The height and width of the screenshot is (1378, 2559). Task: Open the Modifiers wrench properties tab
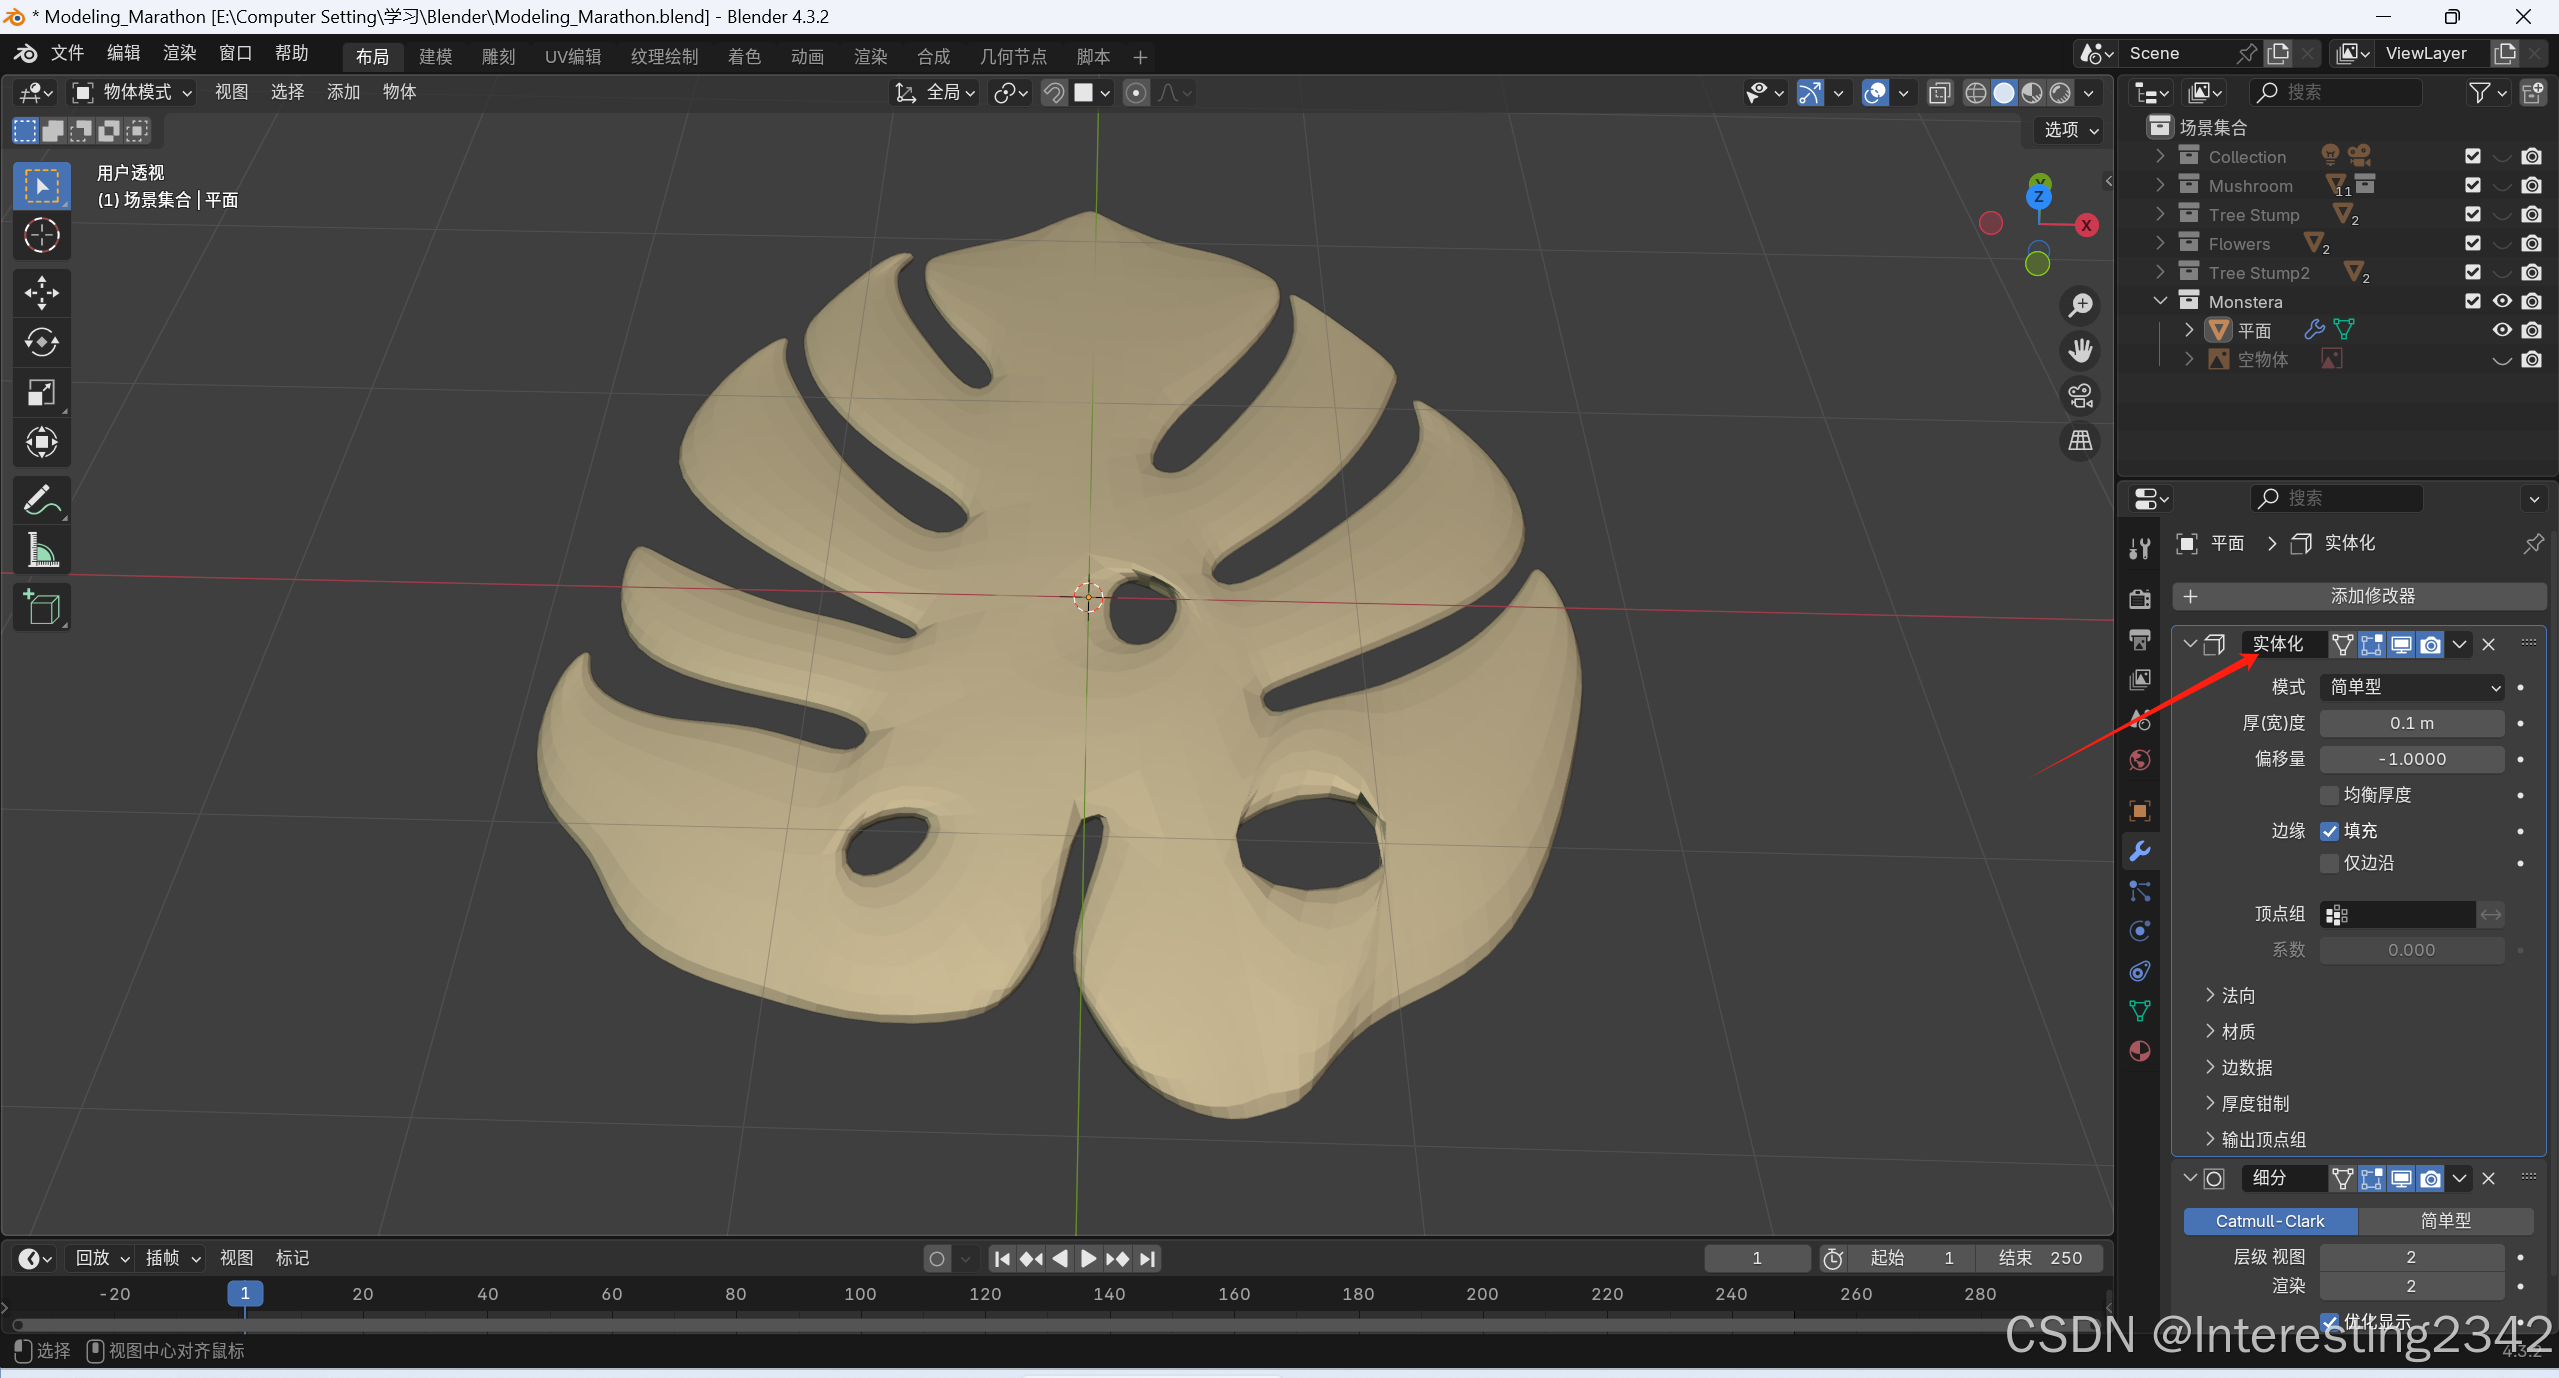[2140, 851]
